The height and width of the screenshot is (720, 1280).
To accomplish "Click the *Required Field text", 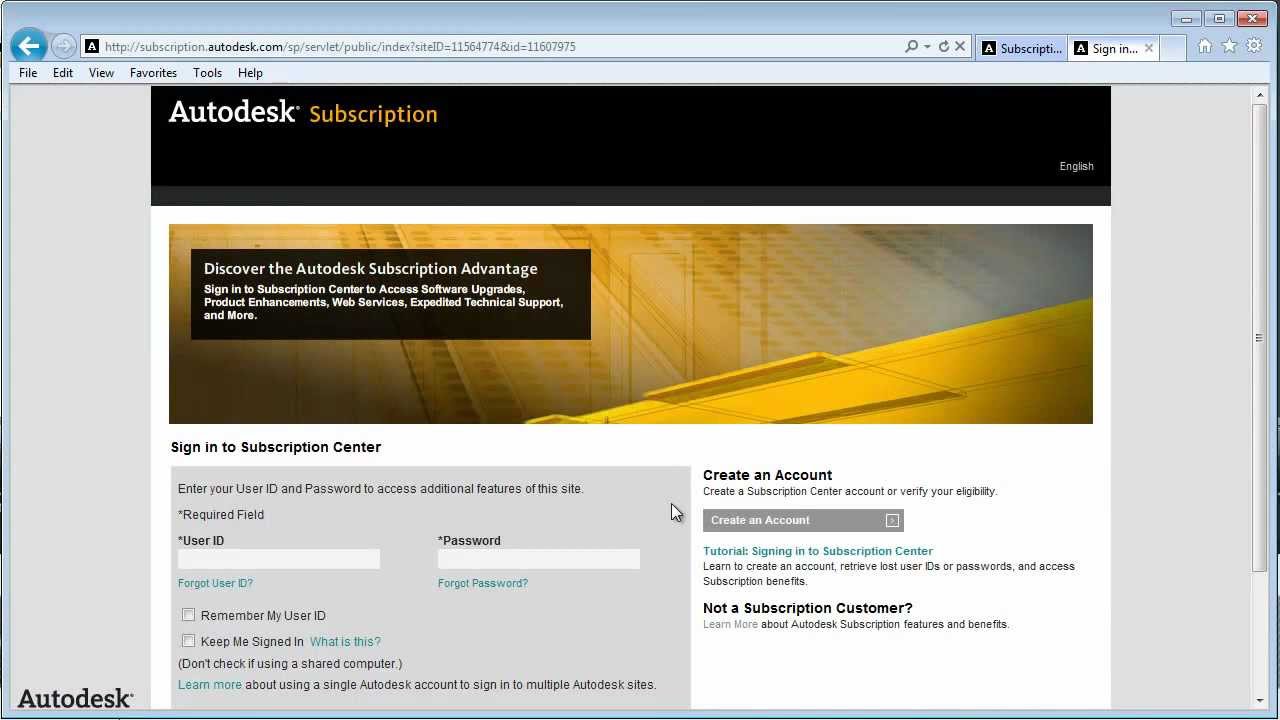I will 221,515.
